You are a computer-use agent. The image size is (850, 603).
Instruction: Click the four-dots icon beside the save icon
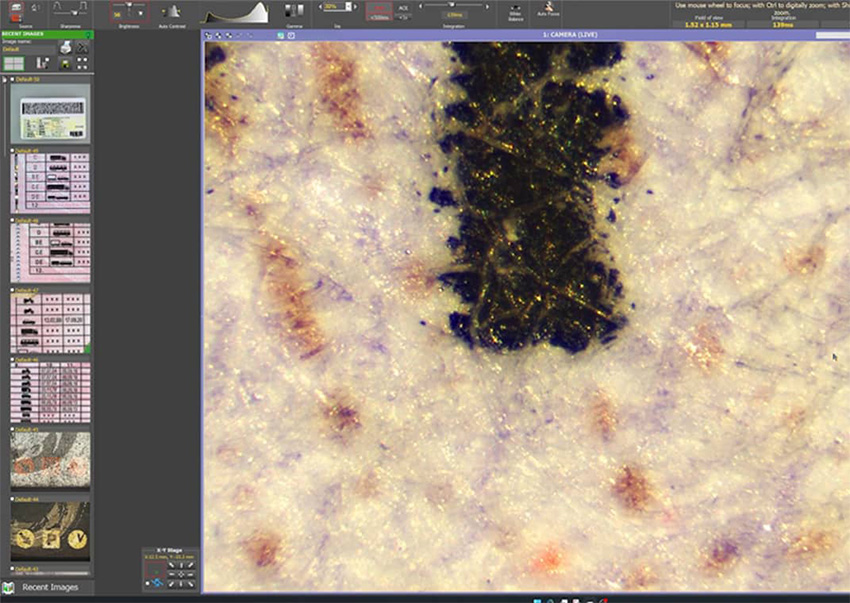[82, 63]
